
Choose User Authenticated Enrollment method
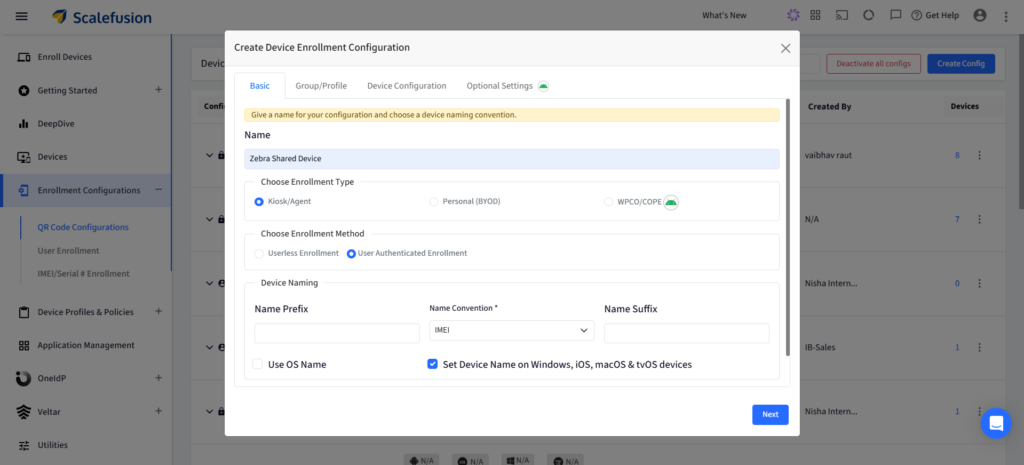pos(351,253)
